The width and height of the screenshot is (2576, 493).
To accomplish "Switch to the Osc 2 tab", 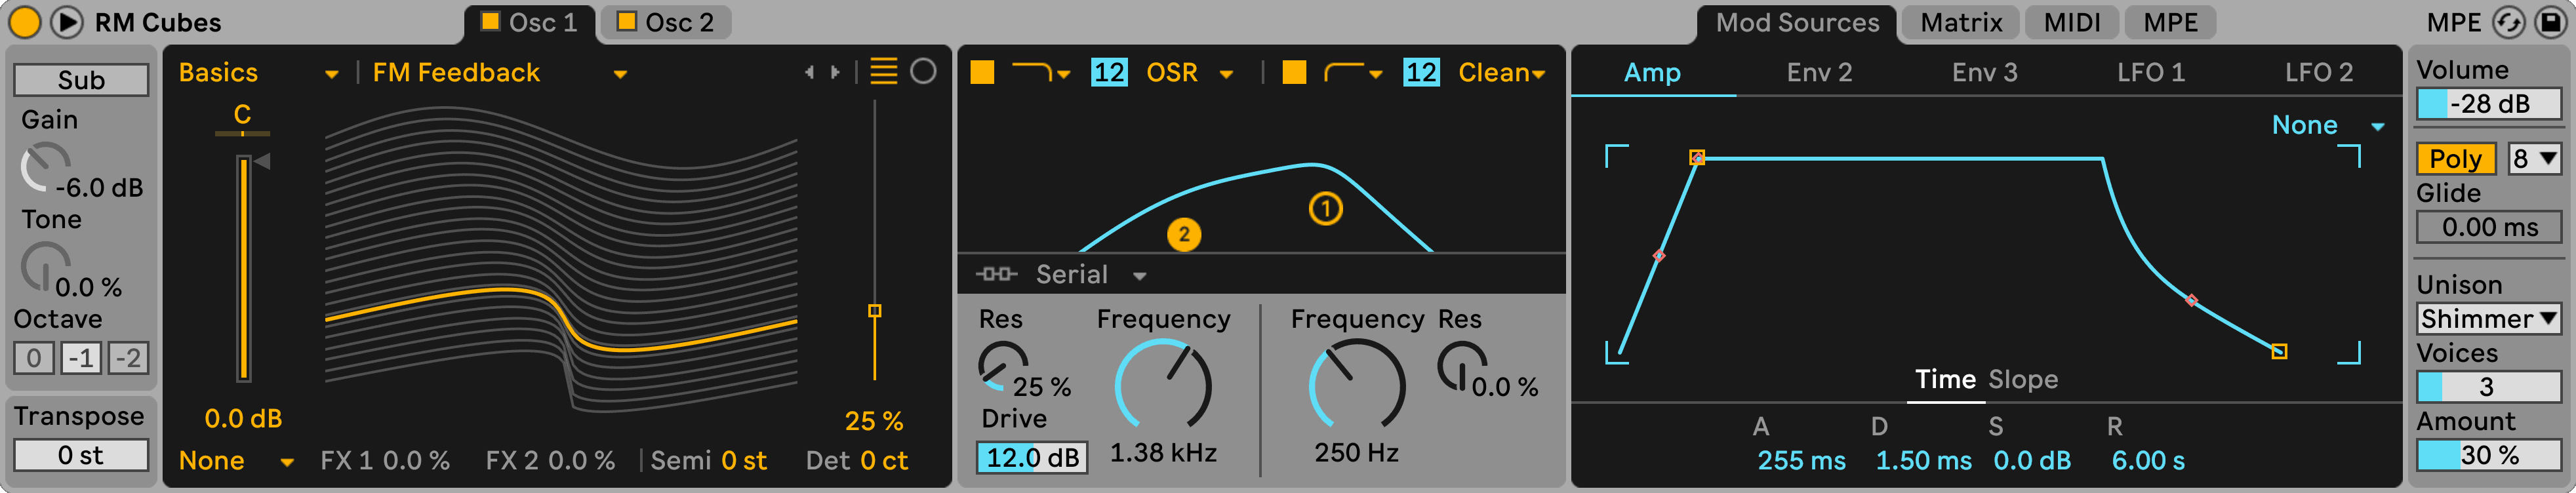I will pyautogui.click(x=665, y=22).
